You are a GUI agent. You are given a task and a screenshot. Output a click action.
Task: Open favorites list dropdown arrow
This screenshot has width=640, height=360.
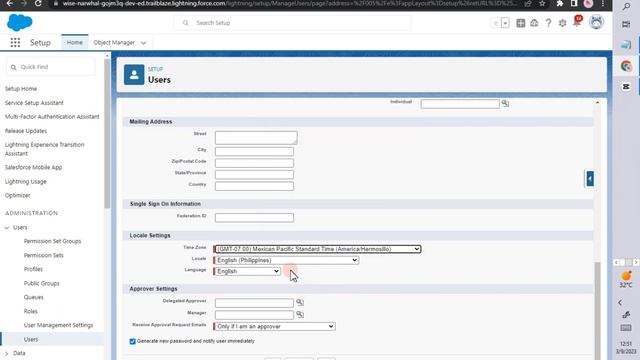tap(505, 23)
